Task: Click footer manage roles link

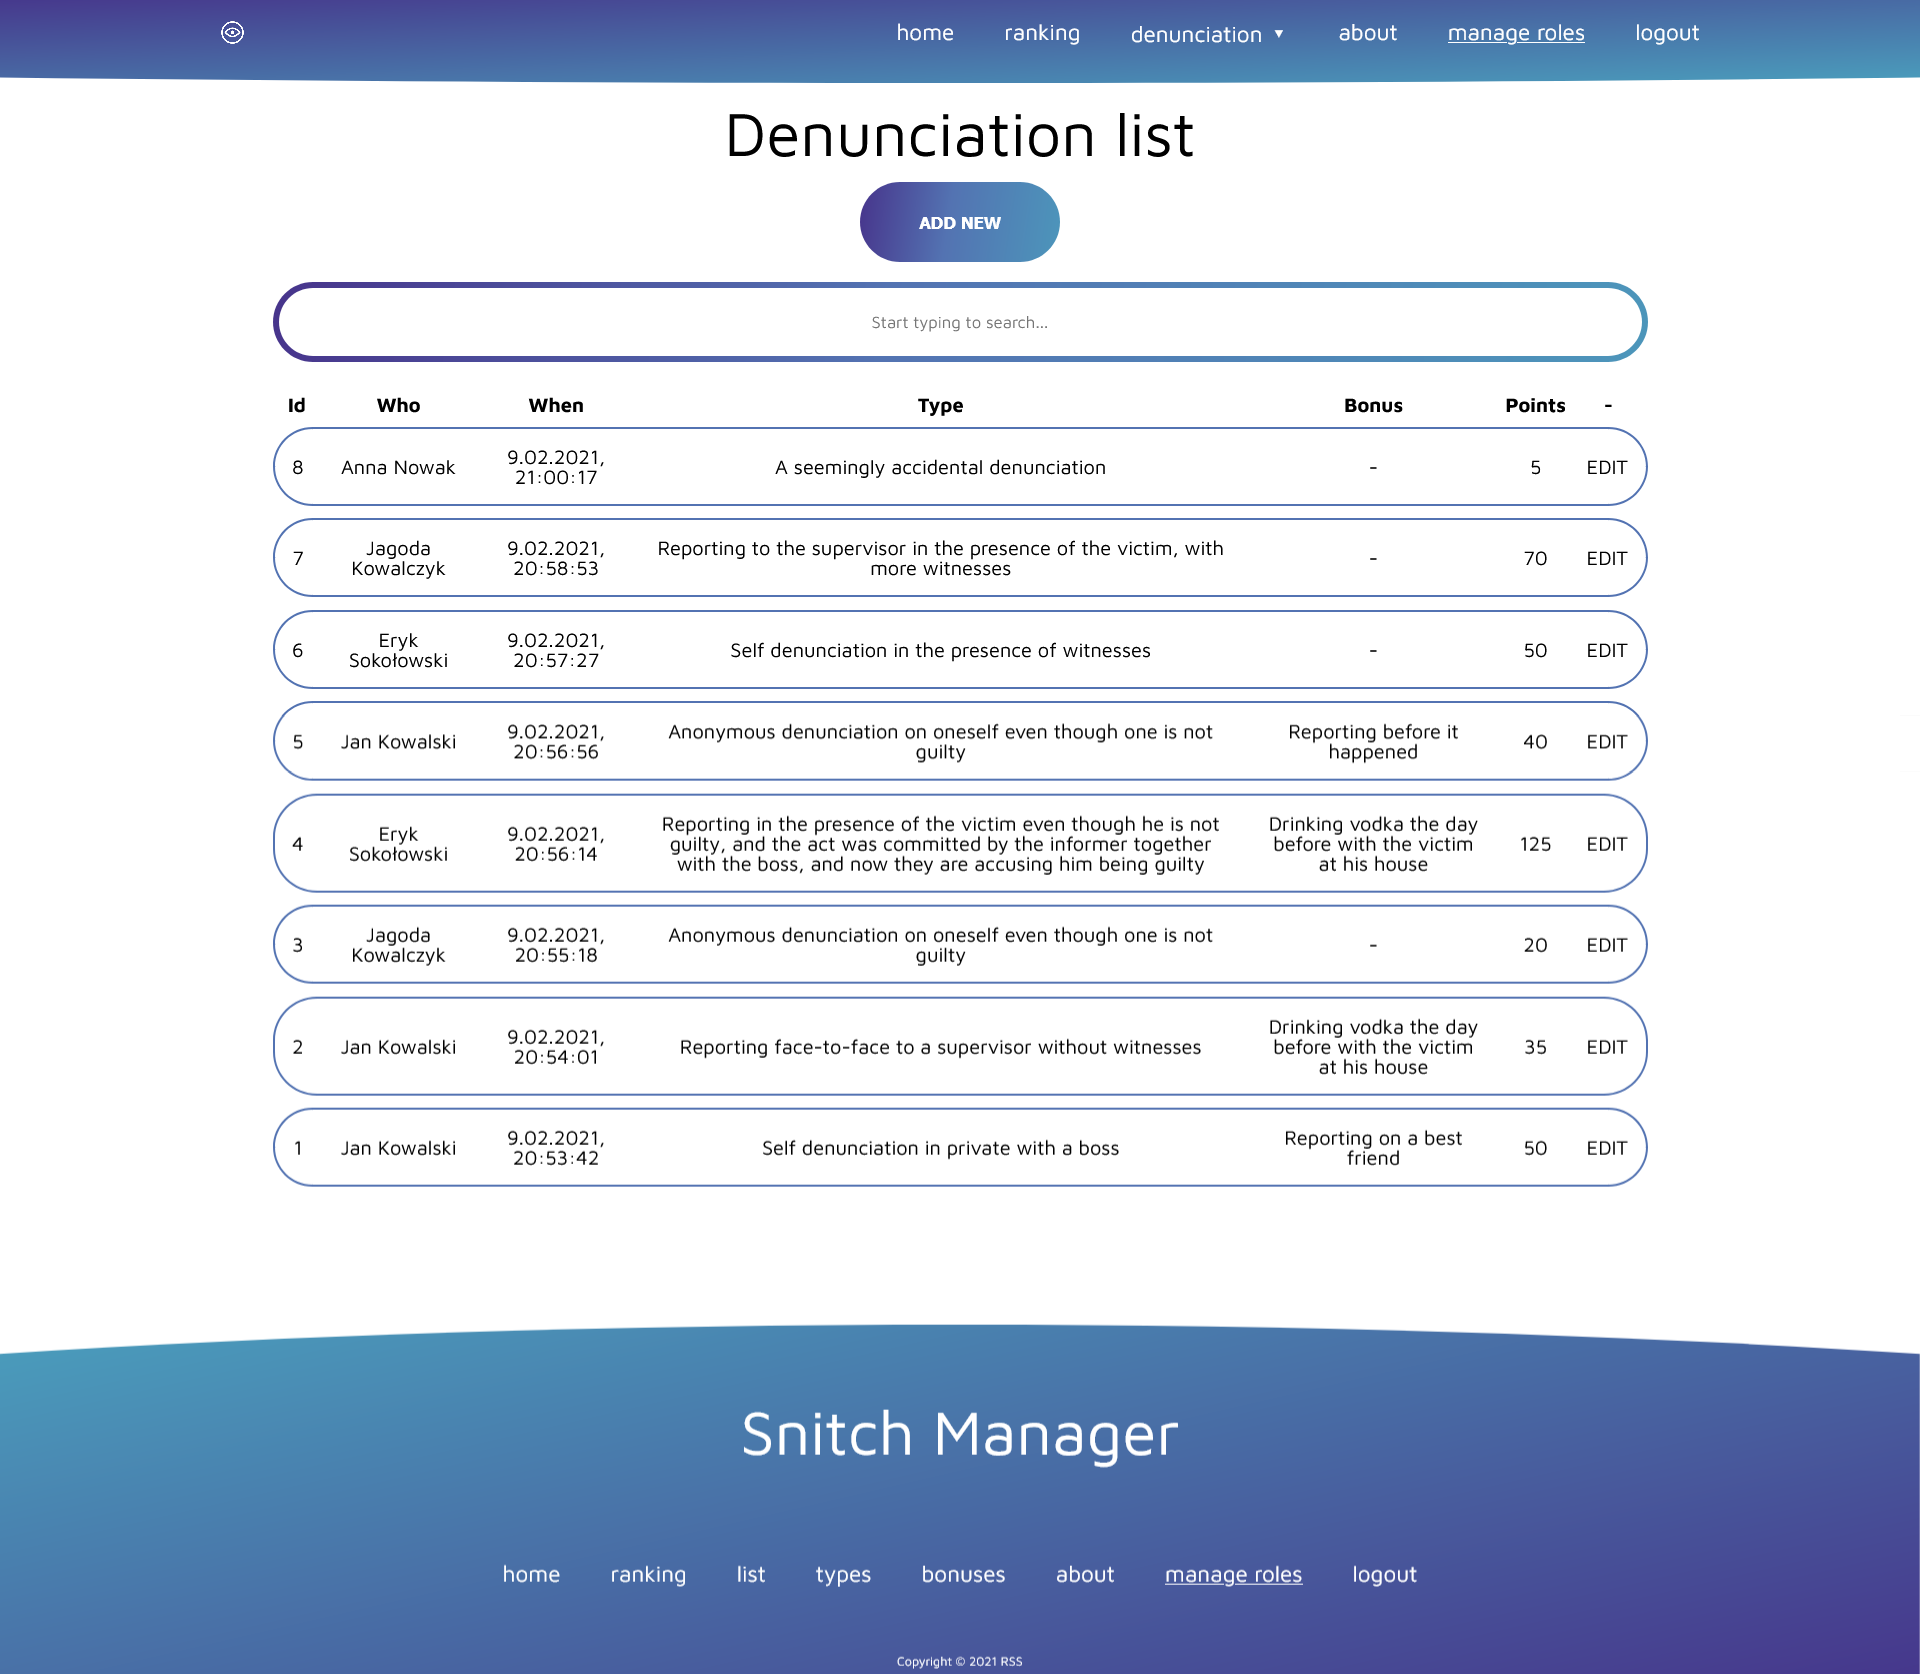Action: tap(1232, 1574)
